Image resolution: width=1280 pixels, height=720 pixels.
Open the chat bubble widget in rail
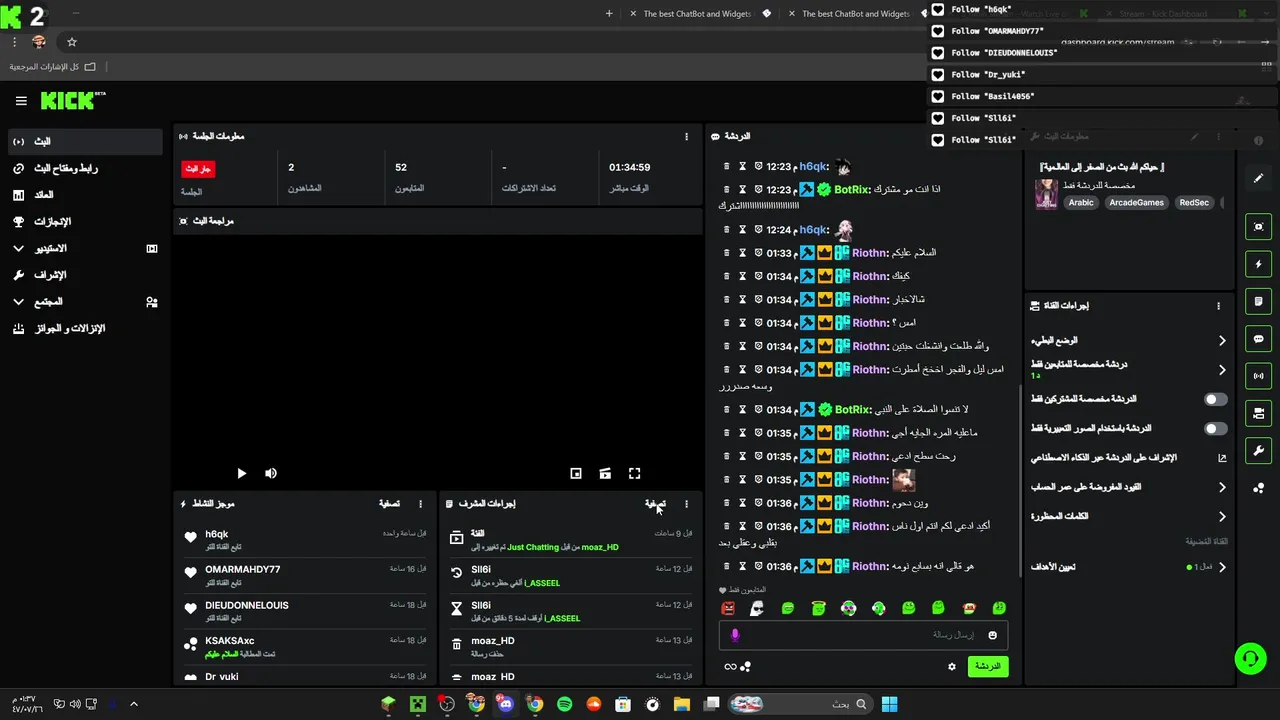click(x=1258, y=339)
